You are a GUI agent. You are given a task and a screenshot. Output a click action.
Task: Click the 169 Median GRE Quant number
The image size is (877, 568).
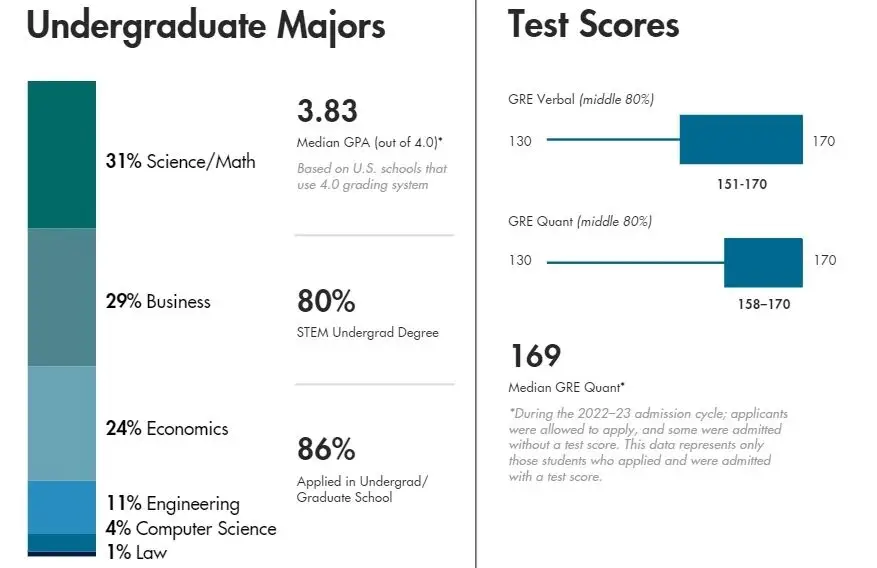[535, 356]
